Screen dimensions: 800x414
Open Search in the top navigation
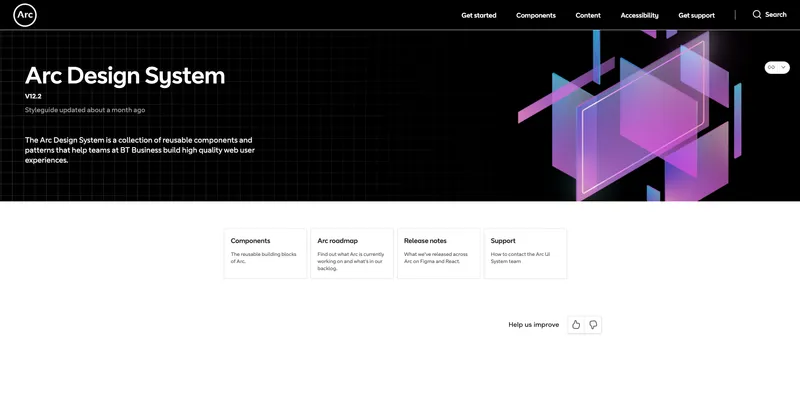coord(769,15)
